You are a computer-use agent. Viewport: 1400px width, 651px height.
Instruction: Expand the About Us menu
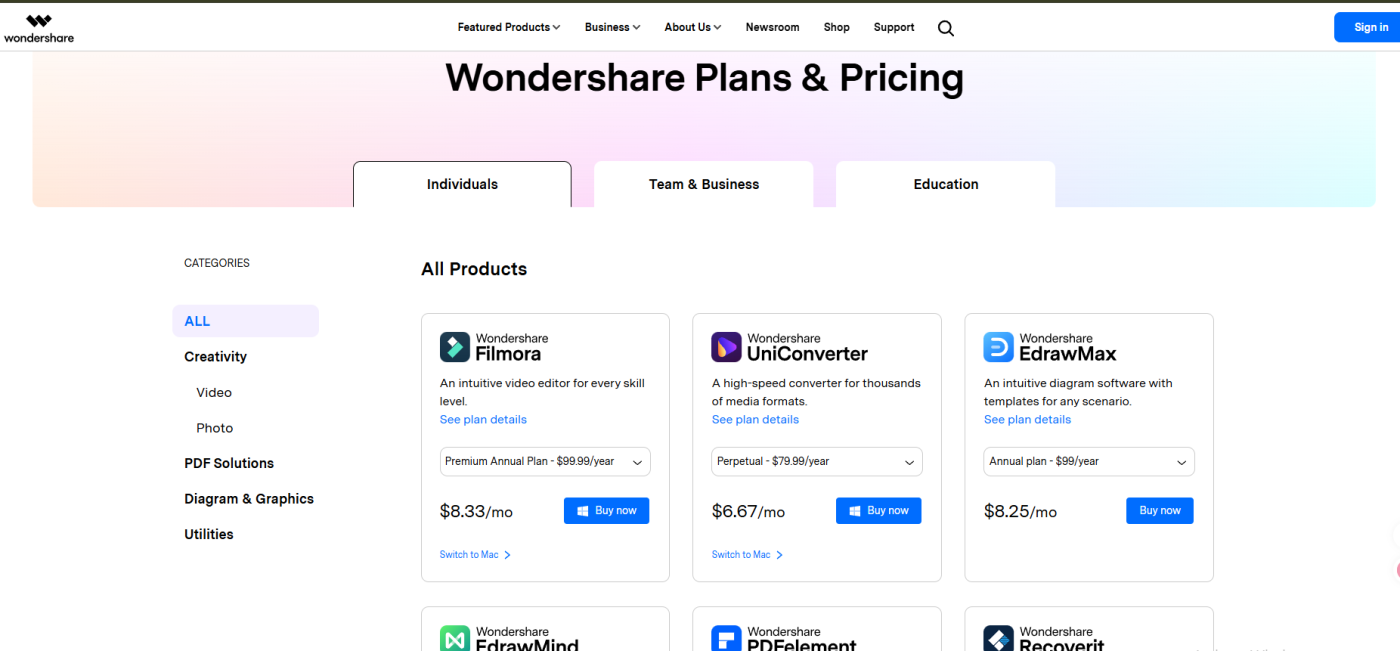pos(693,27)
